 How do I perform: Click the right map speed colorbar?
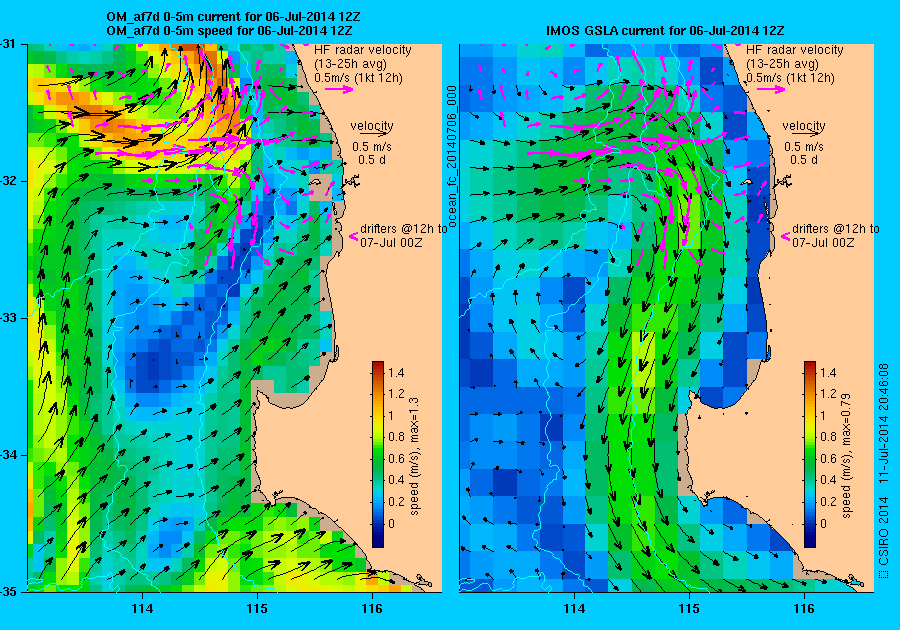(x=810, y=454)
